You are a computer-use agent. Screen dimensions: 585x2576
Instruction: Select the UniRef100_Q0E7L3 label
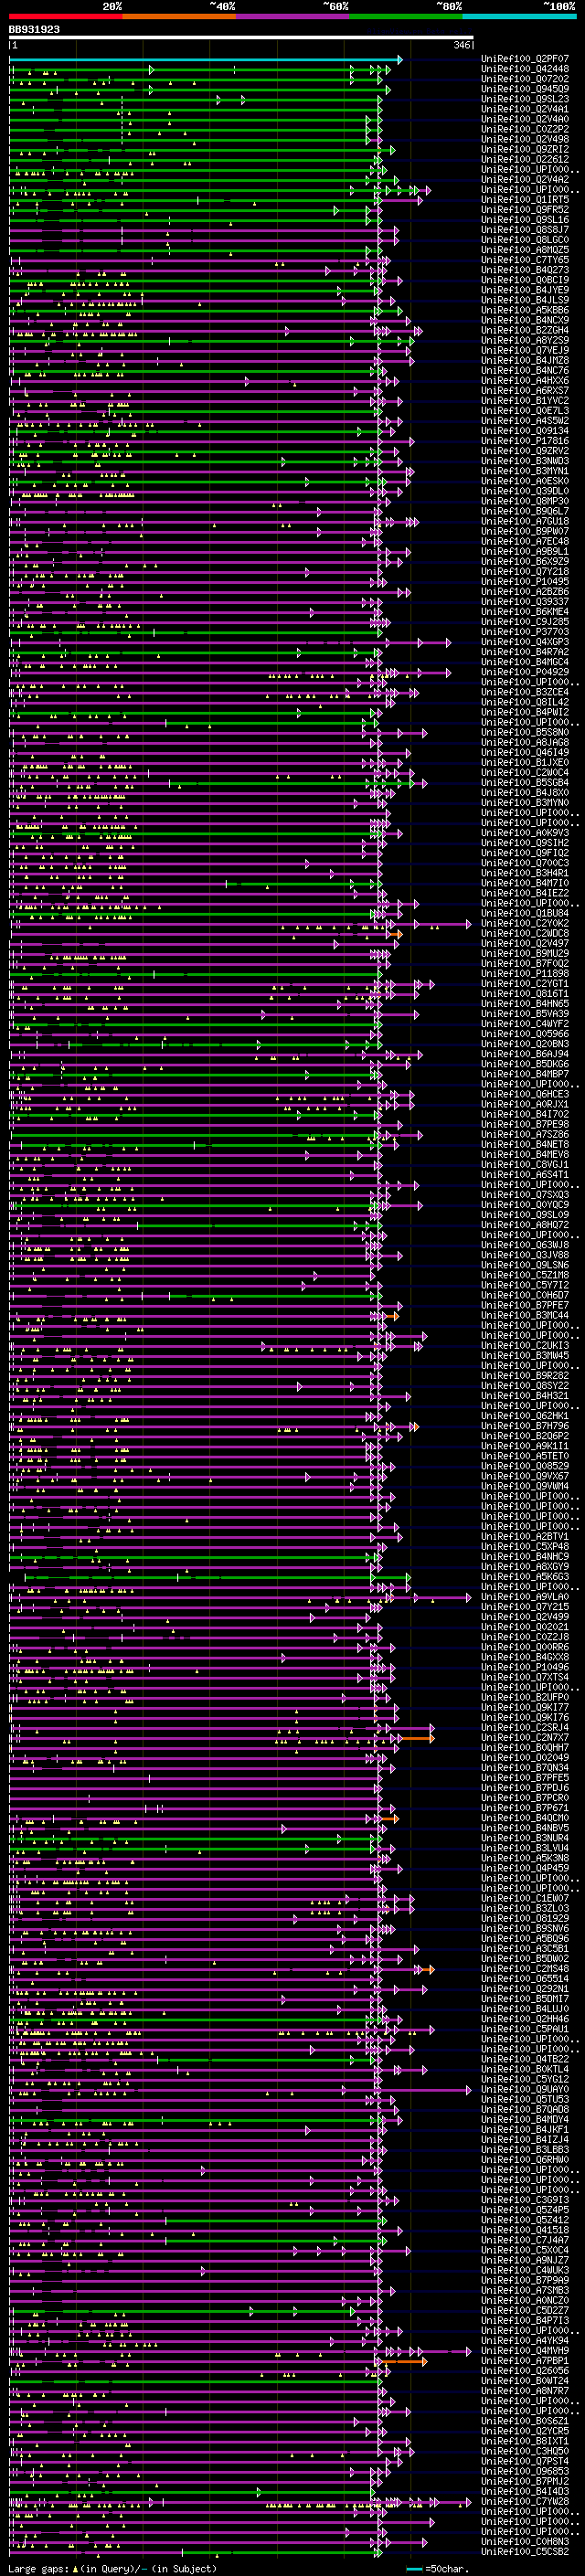[x=525, y=411]
